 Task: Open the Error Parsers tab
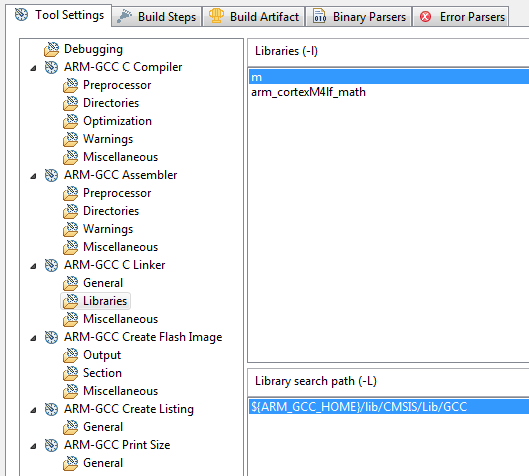(x=461, y=17)
